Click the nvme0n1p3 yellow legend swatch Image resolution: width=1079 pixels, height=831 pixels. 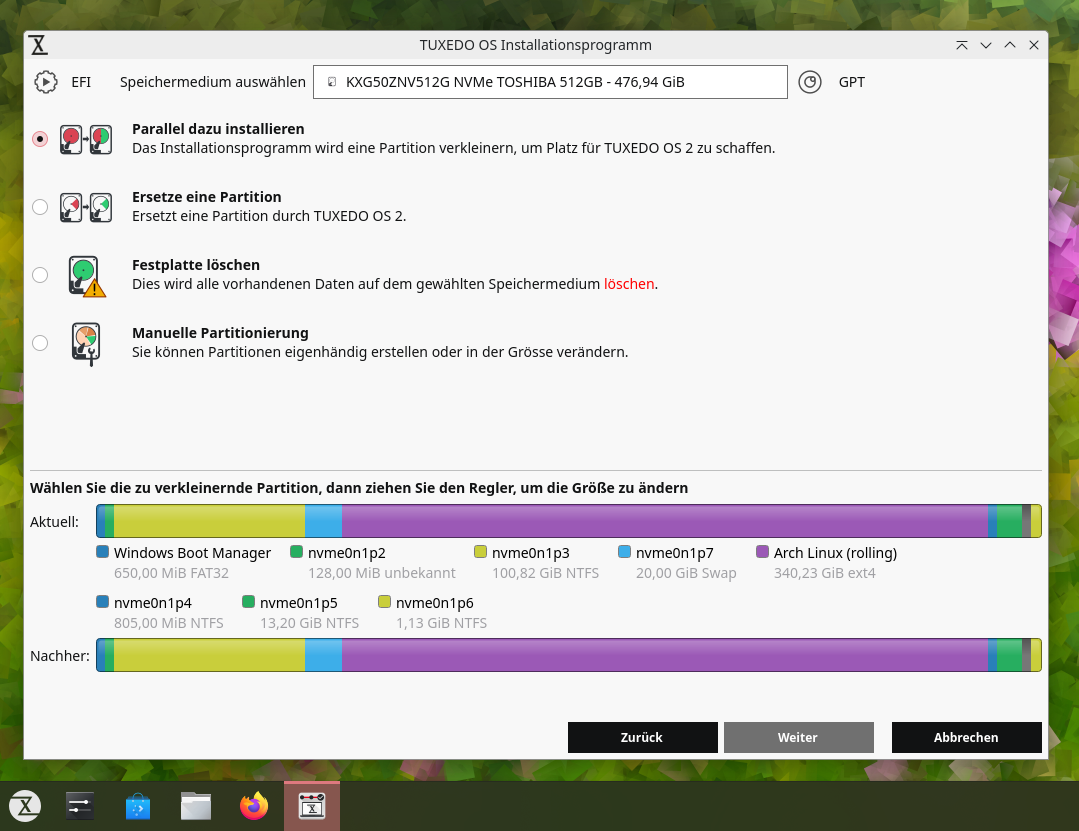tap(480, 552)
